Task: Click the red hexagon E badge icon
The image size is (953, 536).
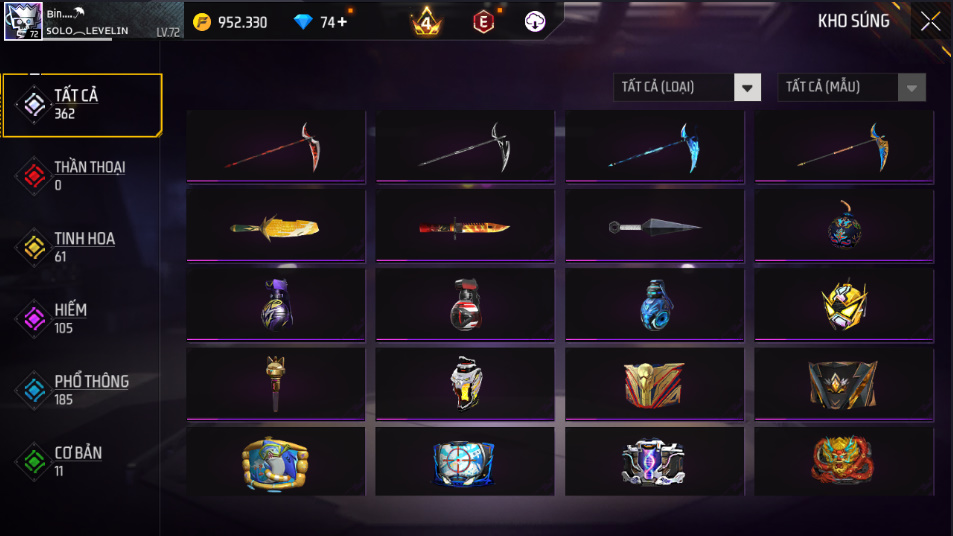Action: pos(483,22)
